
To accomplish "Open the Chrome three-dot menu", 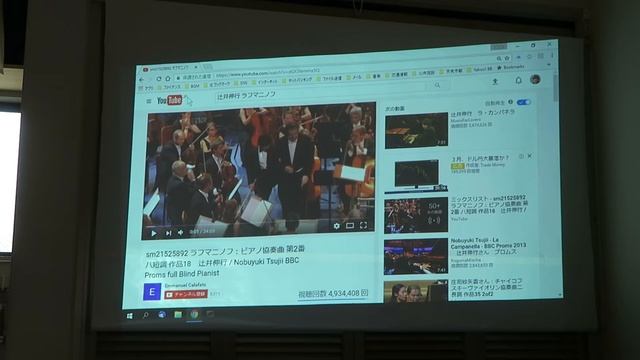I will pos(552,55).
